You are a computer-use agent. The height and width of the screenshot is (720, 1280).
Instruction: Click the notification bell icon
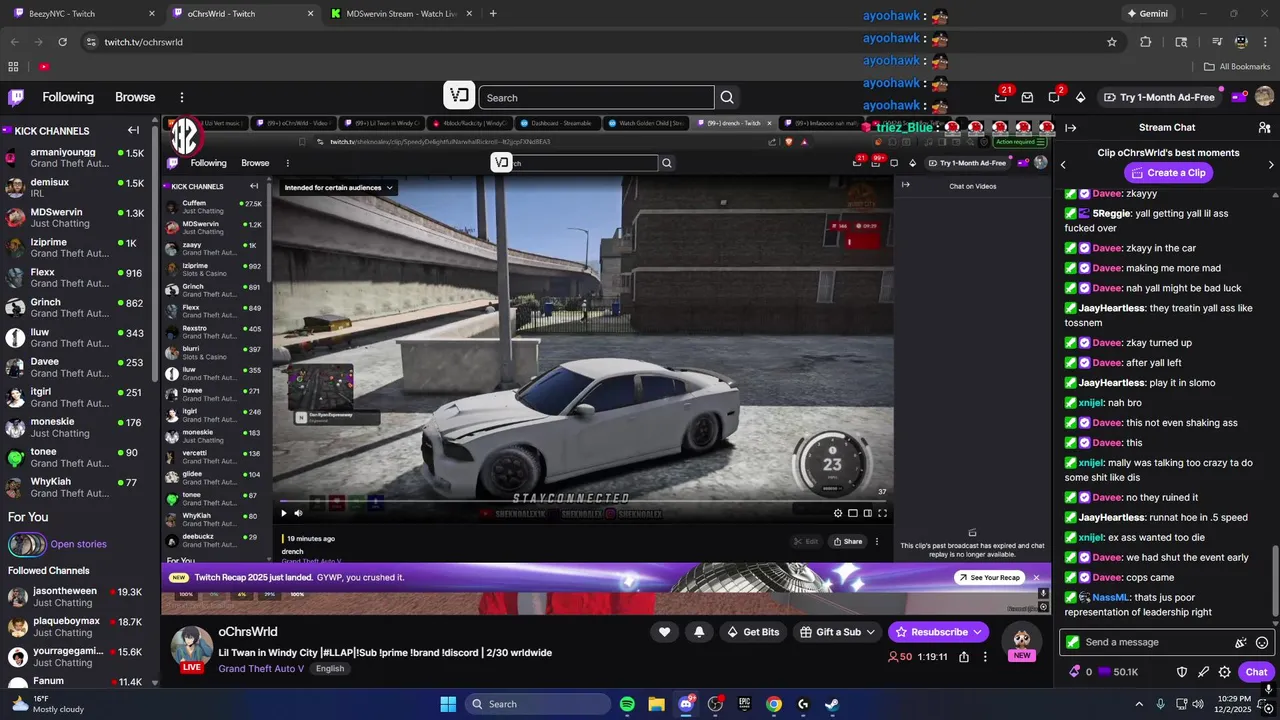(699, 632)
